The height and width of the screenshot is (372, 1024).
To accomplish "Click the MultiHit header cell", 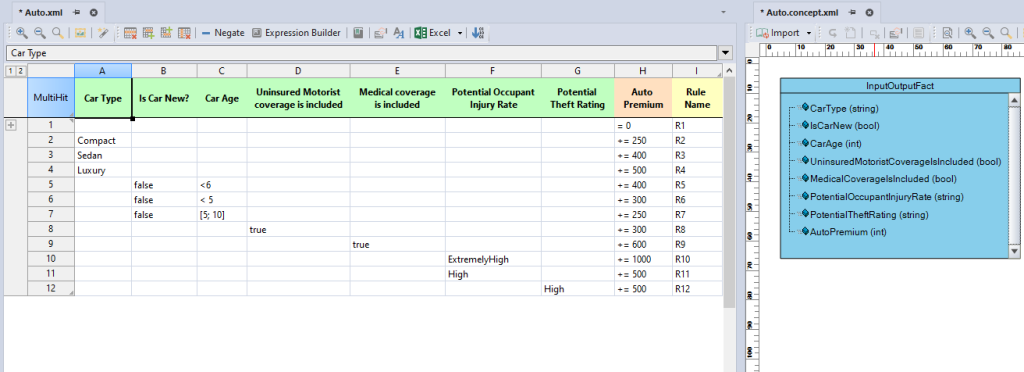I will pyautogui.click(x=51, y=98).
